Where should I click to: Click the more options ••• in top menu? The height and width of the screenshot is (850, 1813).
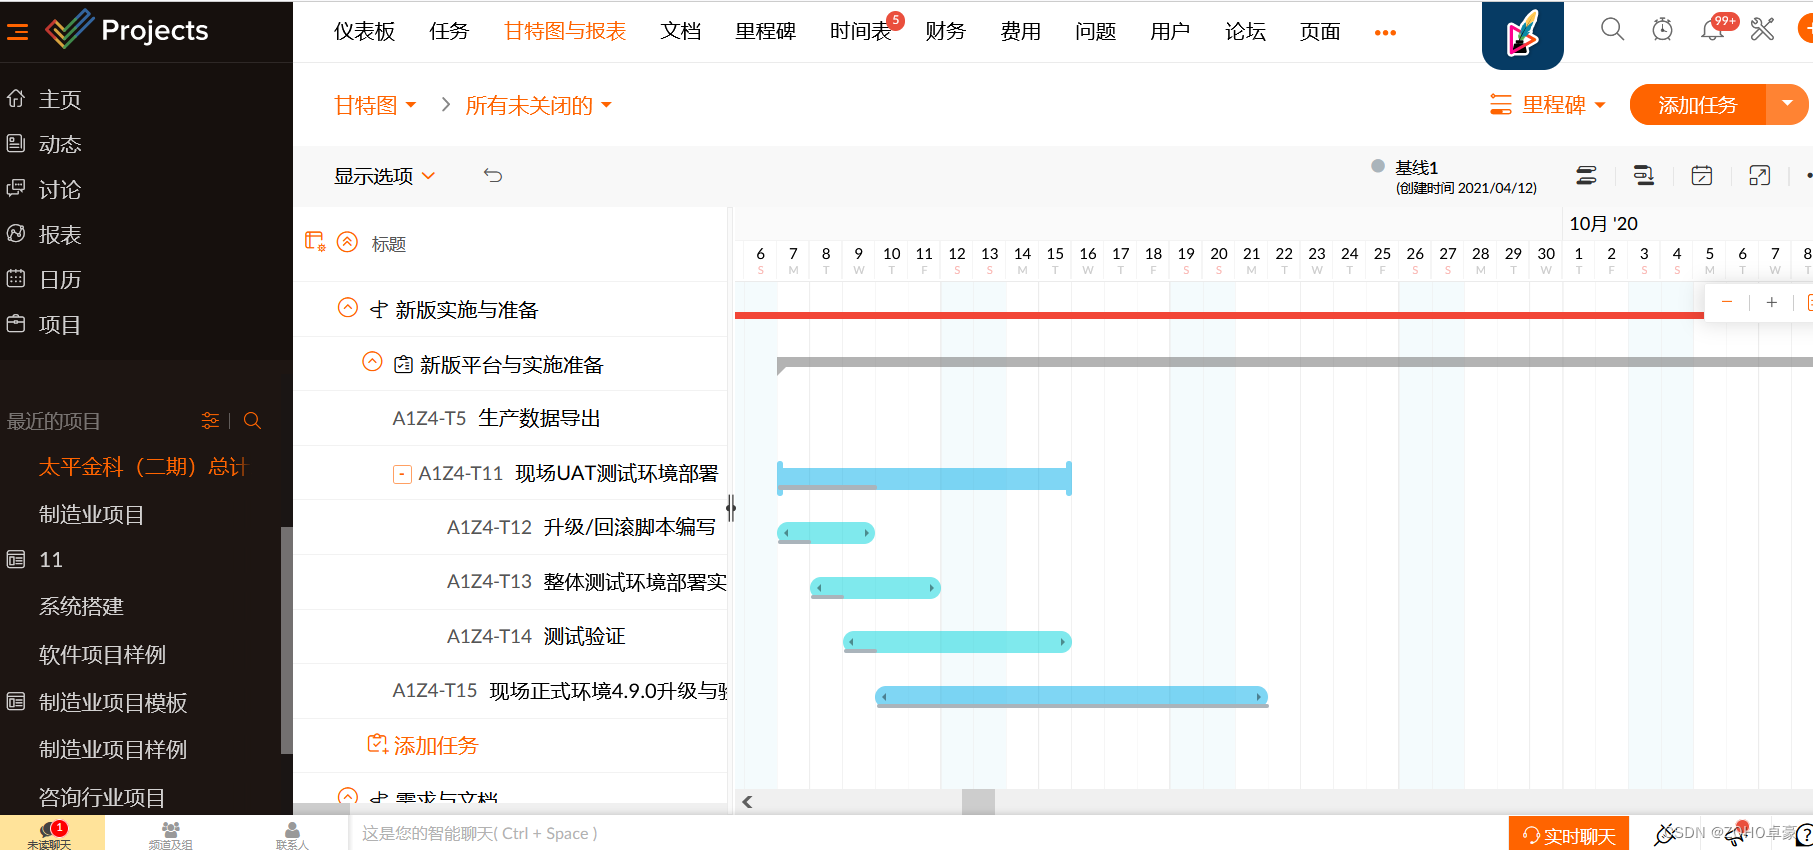pos(1385,33)
